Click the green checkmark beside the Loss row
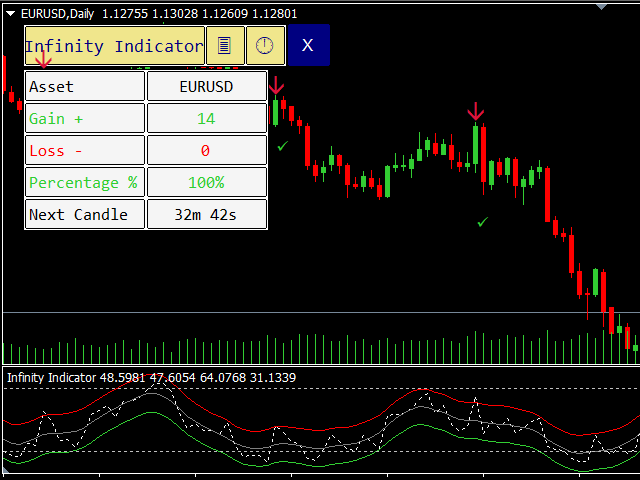 coord(283,147)
